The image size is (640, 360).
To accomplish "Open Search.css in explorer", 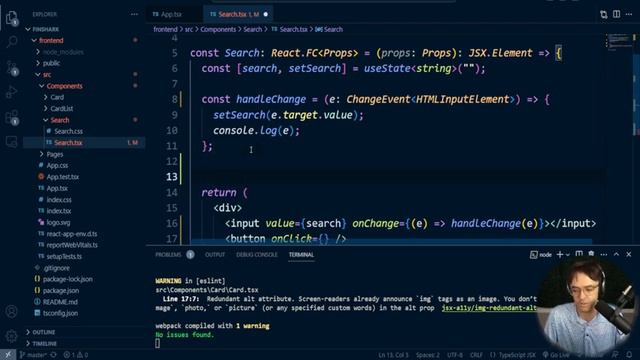I will point(68,131).
